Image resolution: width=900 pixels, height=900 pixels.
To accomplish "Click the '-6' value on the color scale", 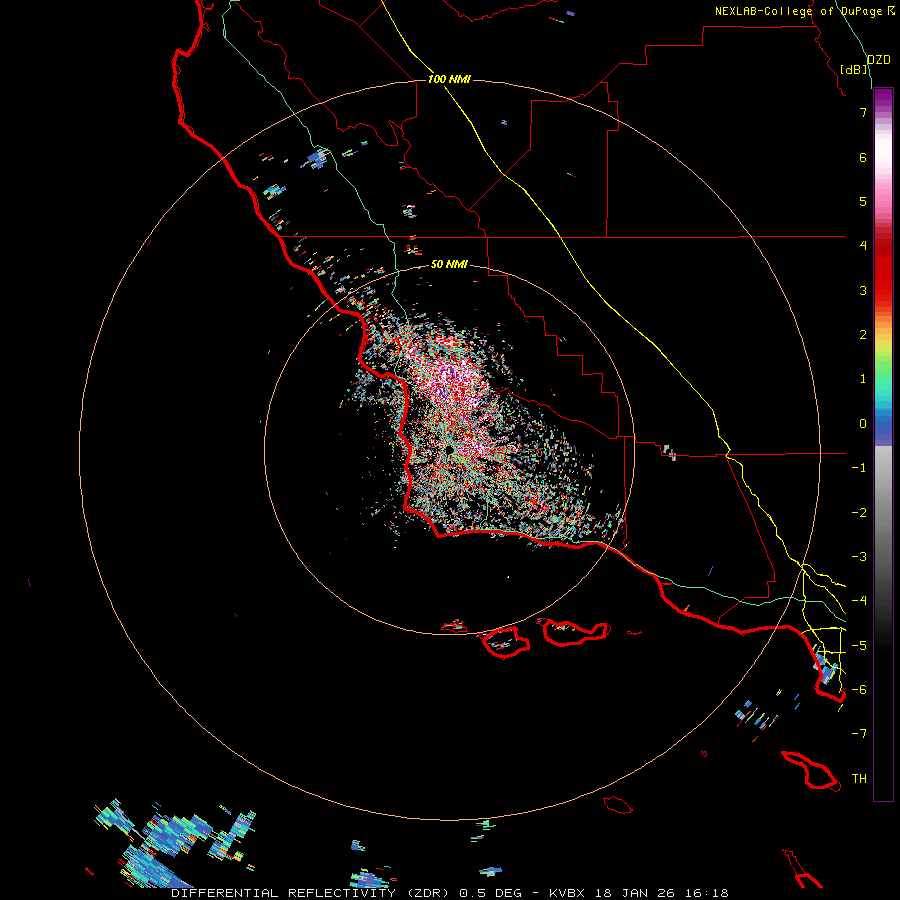I will point(859,690).
